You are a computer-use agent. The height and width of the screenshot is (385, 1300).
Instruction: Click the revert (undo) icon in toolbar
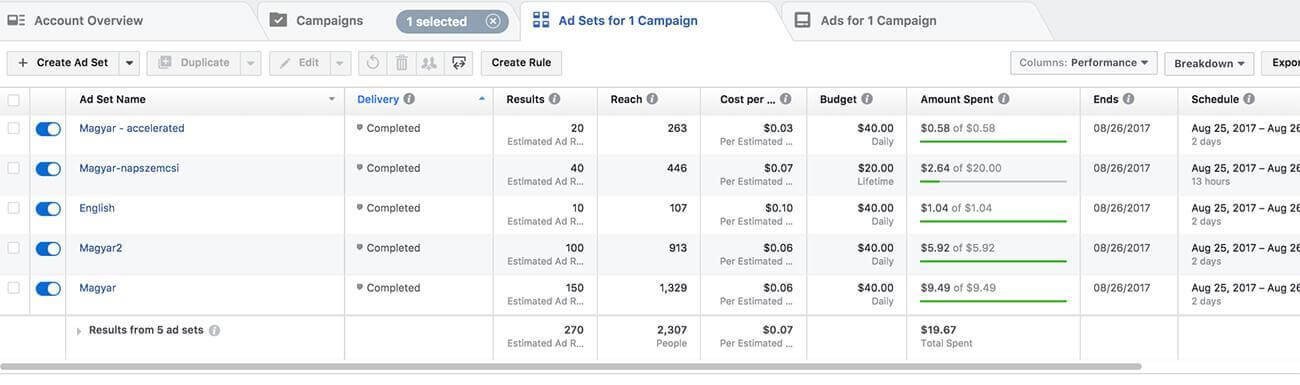[x=372, y=63]
